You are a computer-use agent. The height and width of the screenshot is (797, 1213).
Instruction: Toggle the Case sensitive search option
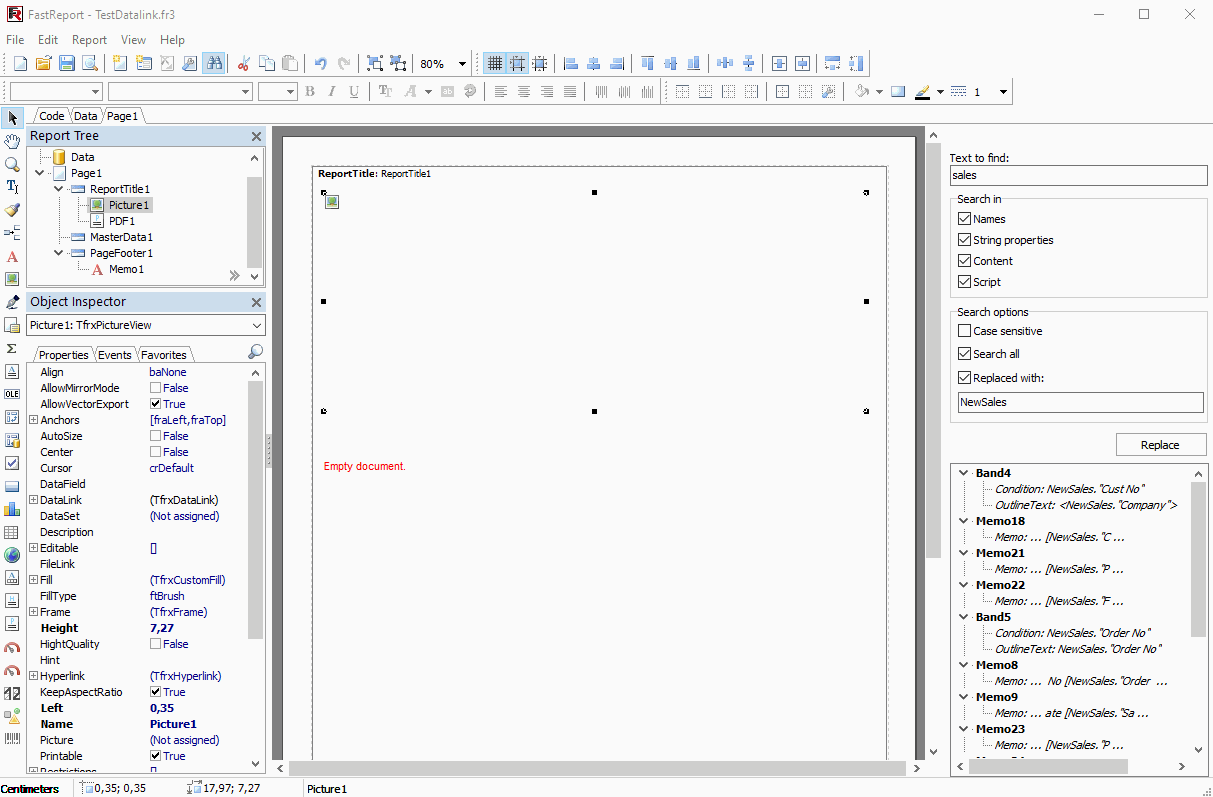964,331
